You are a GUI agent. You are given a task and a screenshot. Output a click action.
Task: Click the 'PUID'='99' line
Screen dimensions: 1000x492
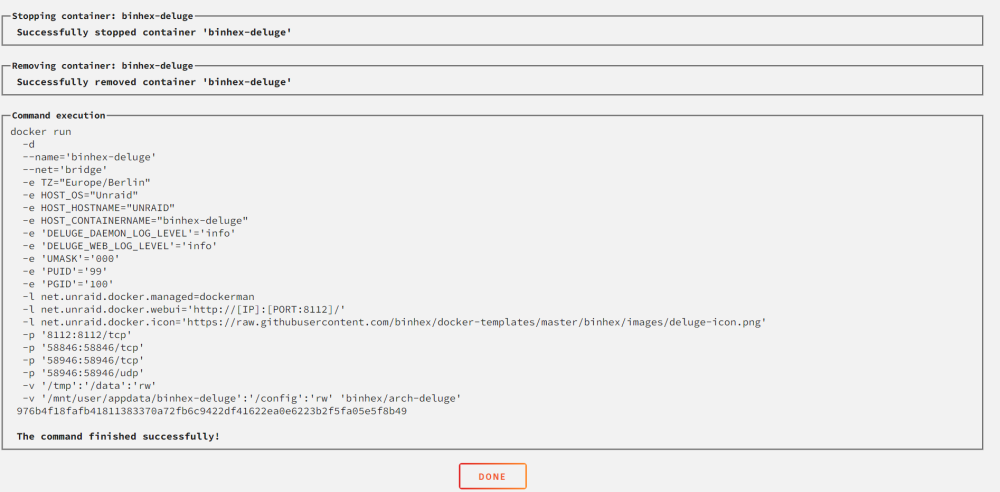(x=64, y=271)
